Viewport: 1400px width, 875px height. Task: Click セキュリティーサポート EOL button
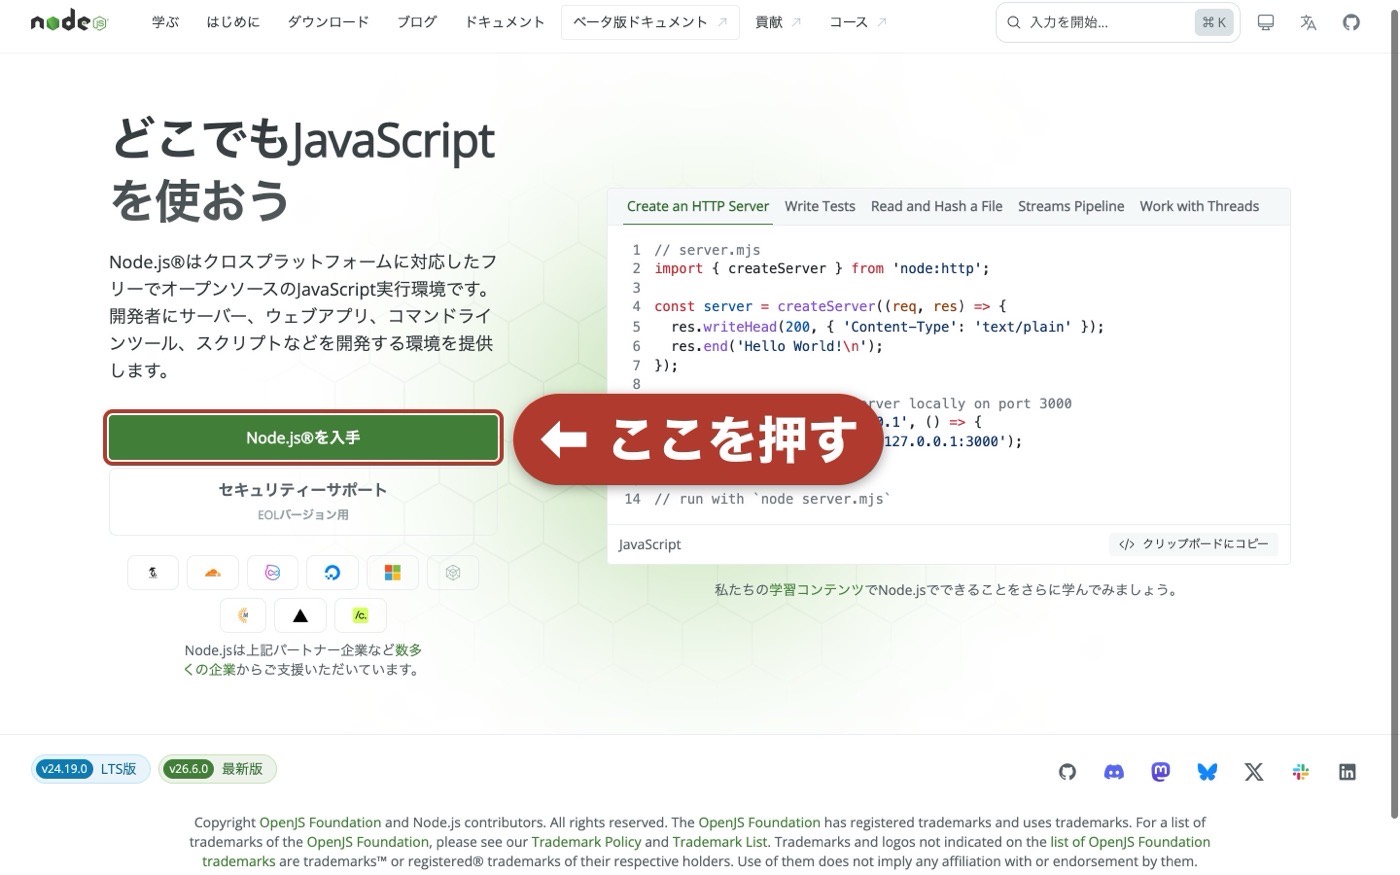(x=303, y=501)
